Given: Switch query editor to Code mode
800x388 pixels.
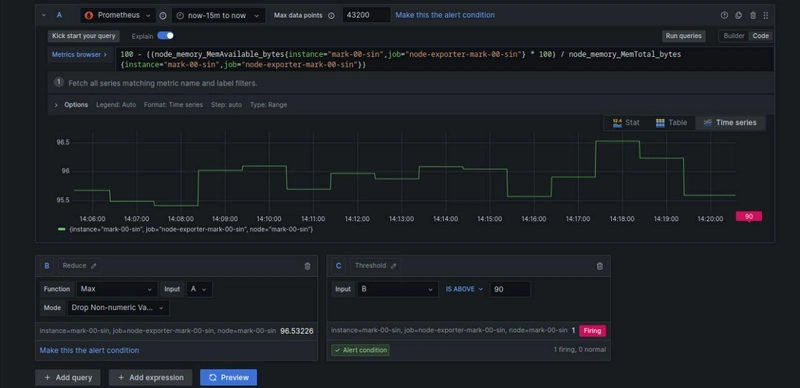Looking at the screenshot, I should (x=761, y=36).
